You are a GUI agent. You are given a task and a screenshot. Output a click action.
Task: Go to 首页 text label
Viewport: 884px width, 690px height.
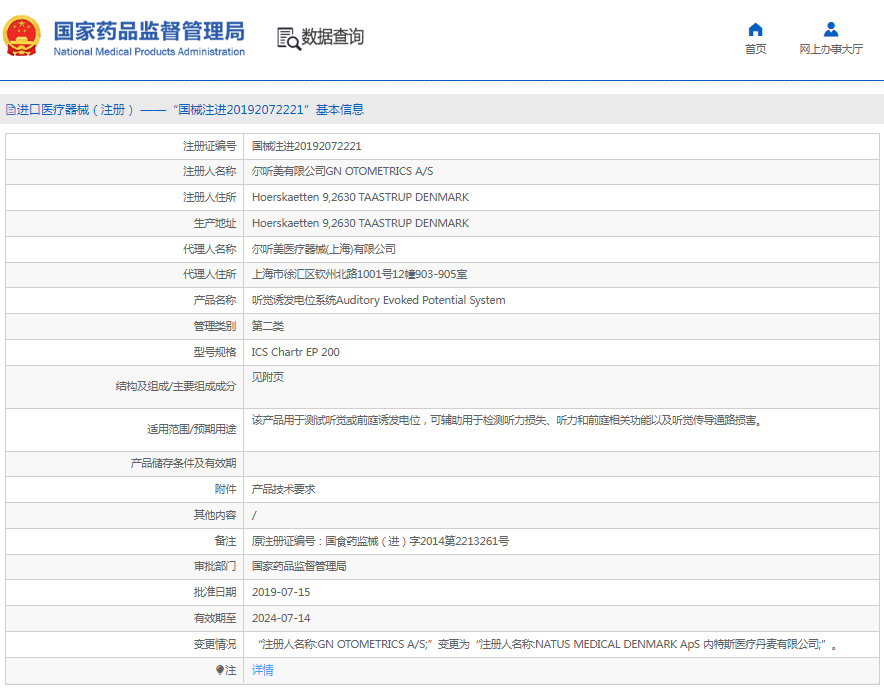755,49
